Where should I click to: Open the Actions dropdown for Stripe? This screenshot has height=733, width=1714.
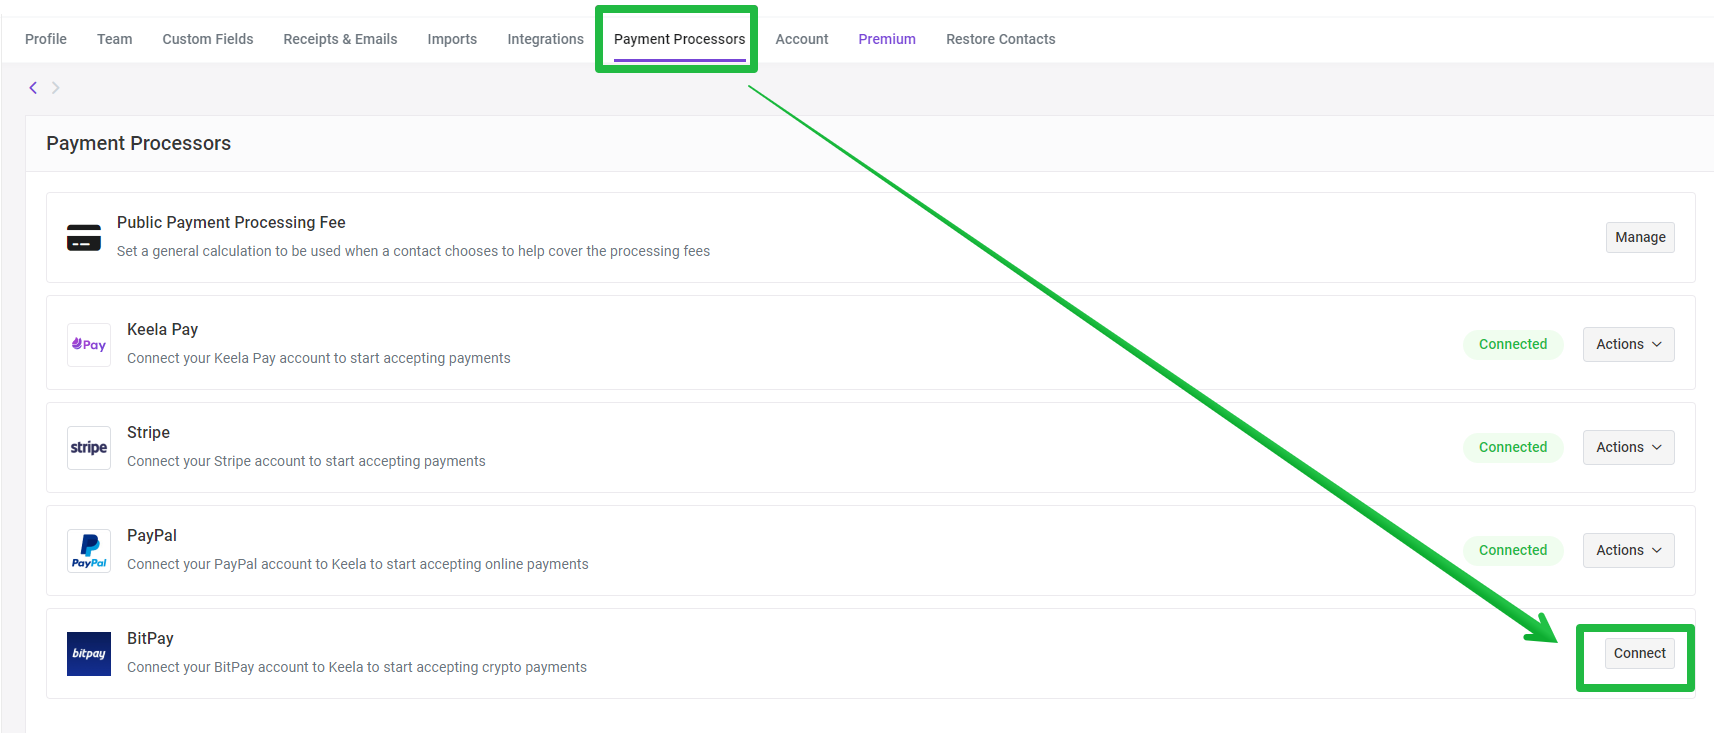click(x=1628, y=447)
